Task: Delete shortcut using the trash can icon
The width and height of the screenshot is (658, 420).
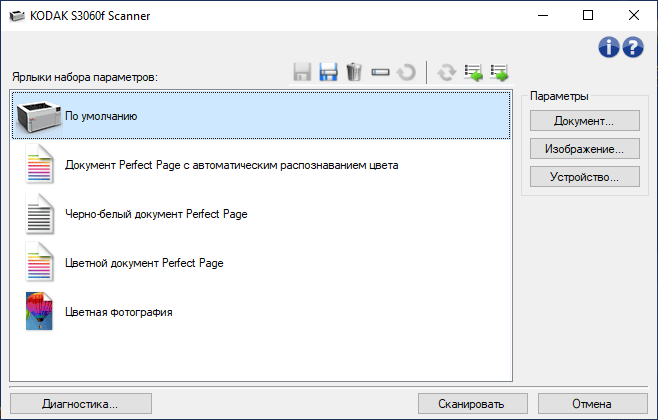Action: coord(354,72)
